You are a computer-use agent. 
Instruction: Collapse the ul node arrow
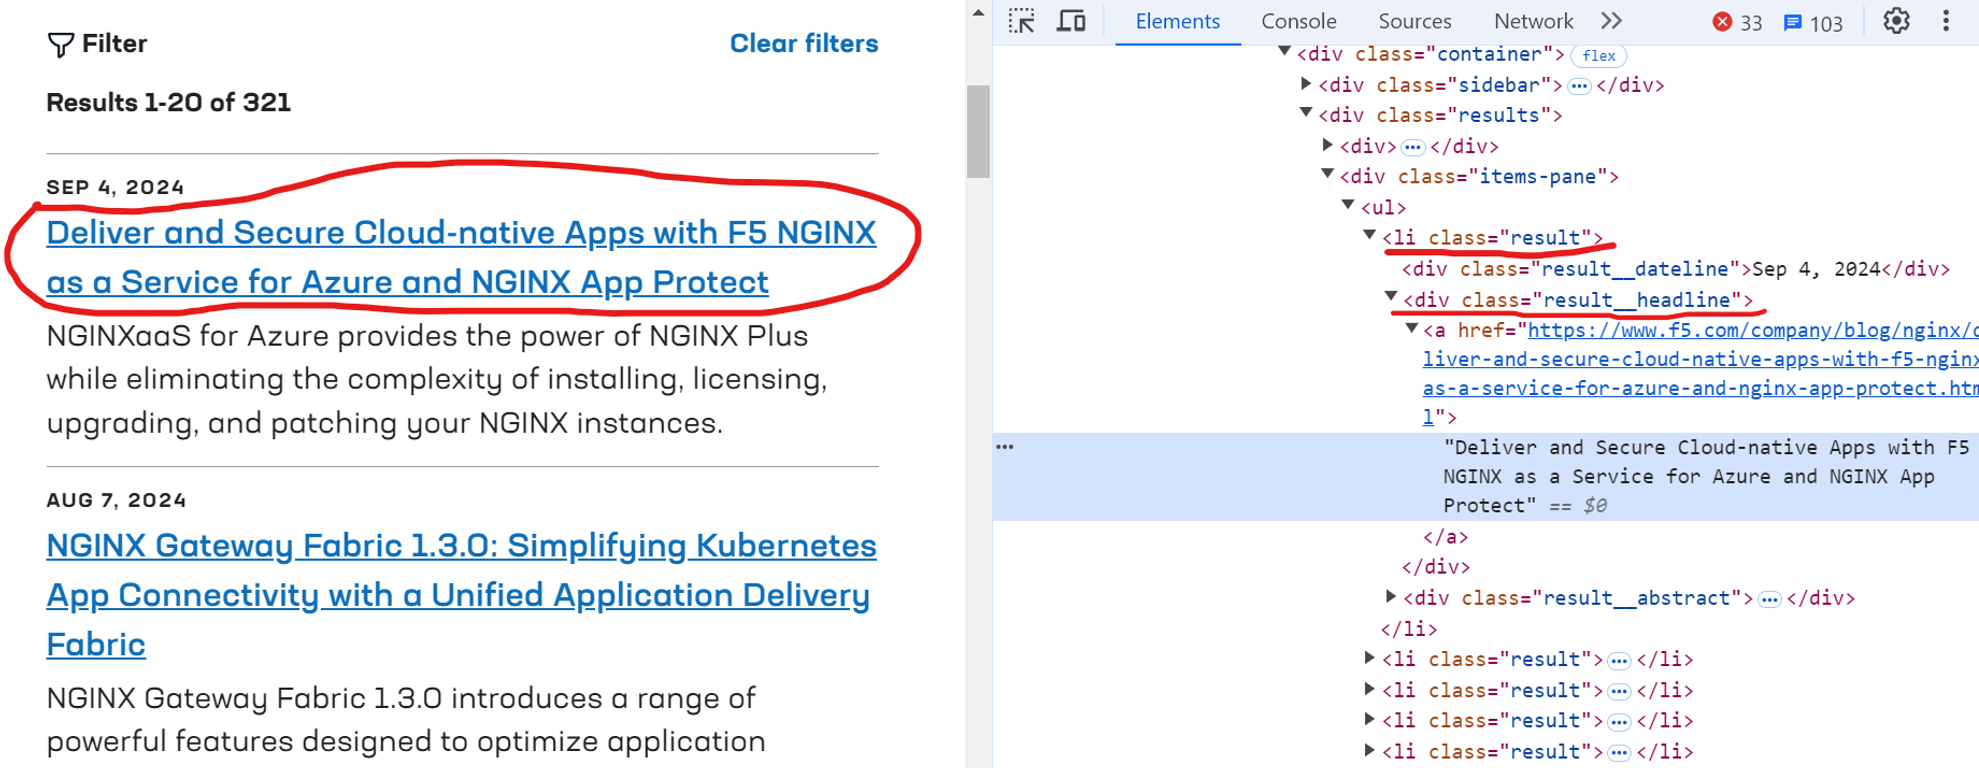coord(1348,206)
